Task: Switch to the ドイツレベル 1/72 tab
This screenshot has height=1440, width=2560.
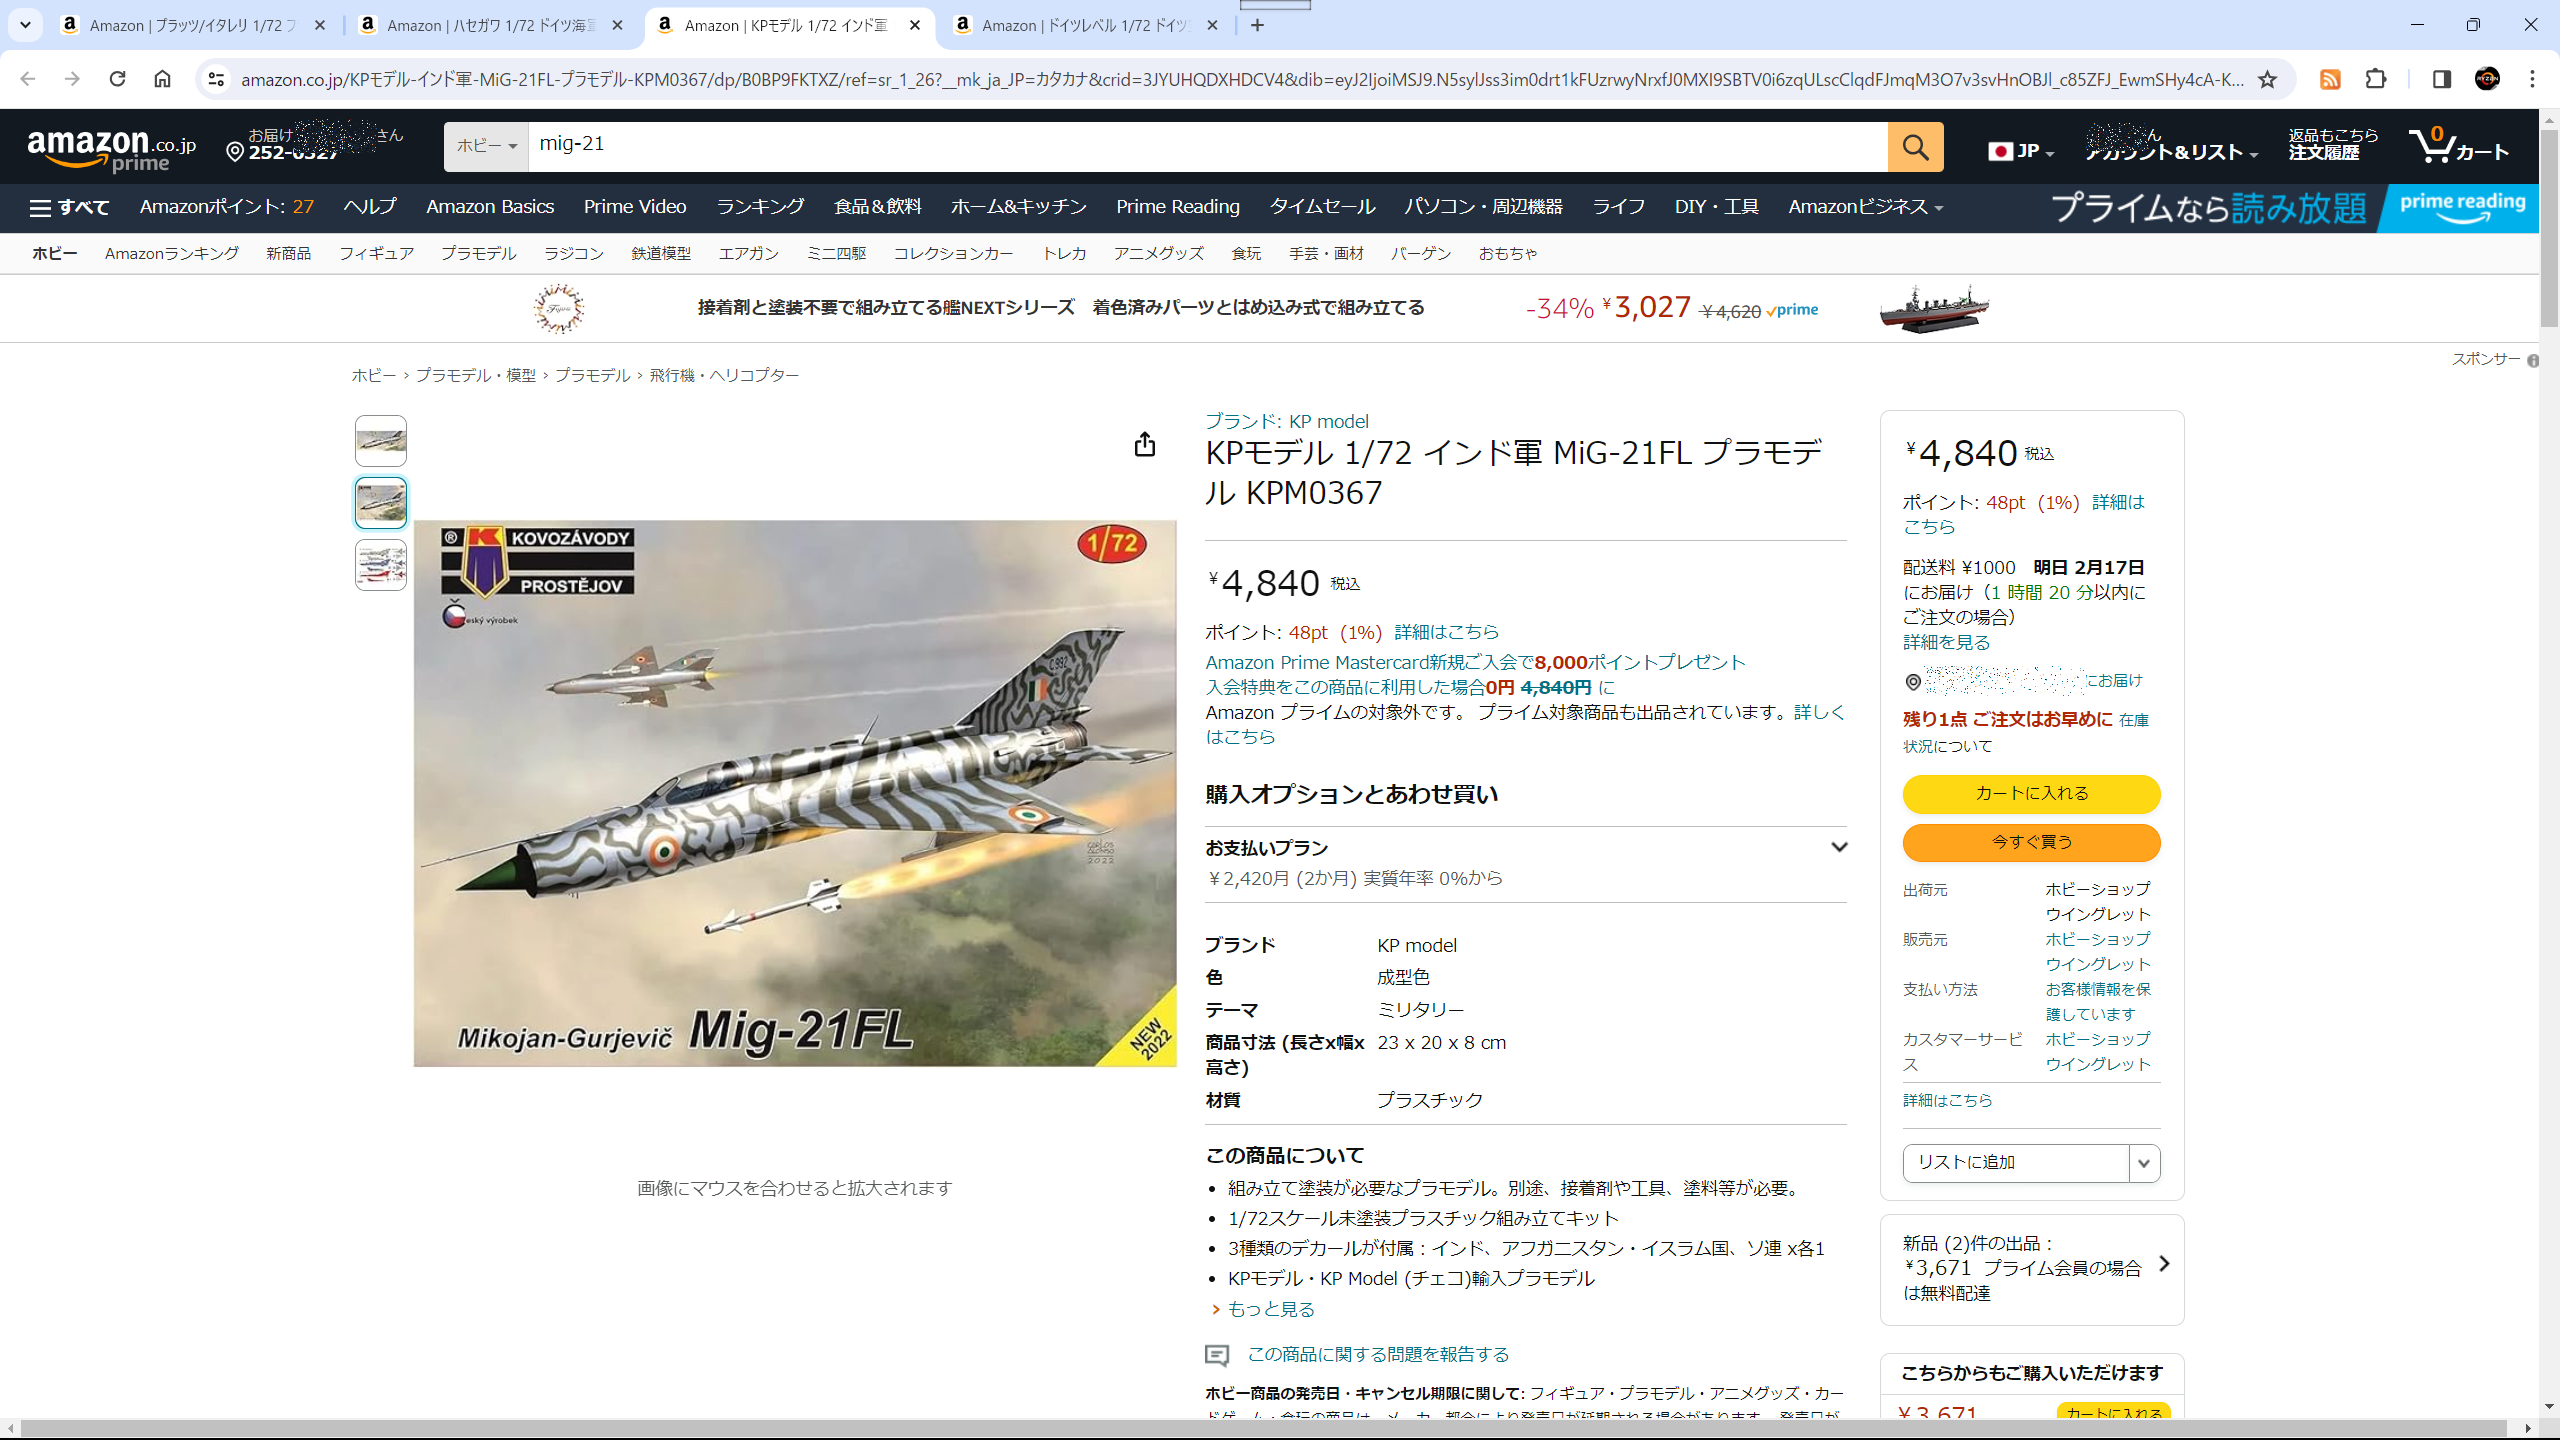Action: point(1085,25)
